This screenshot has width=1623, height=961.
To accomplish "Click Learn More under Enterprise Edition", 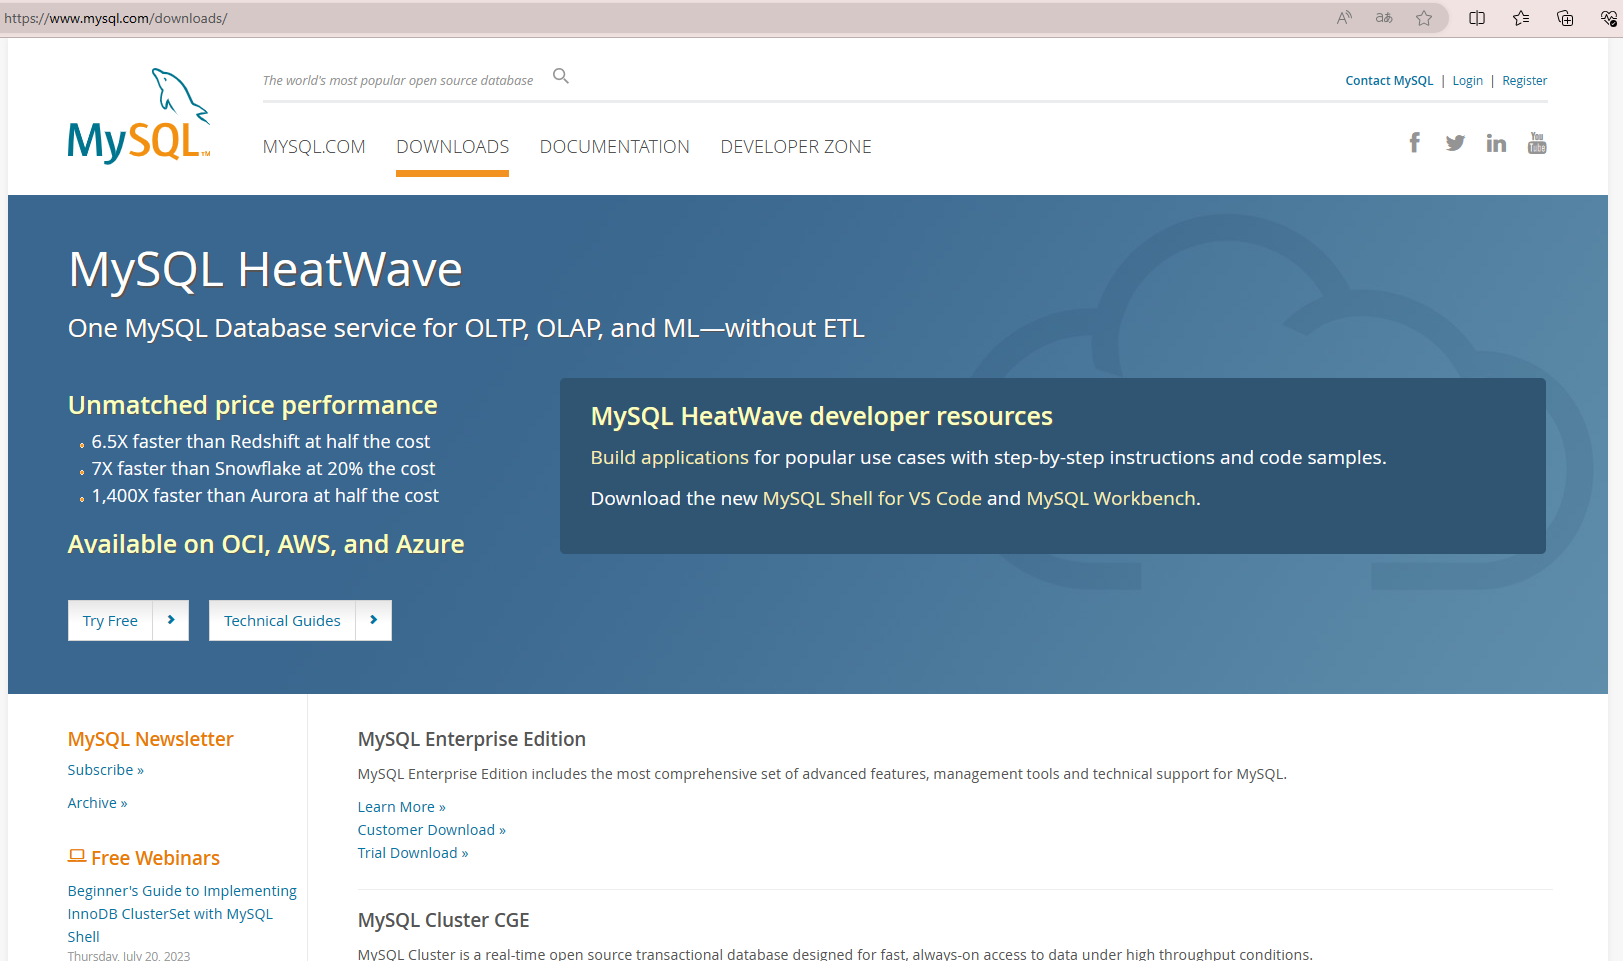I will [402, 807].
